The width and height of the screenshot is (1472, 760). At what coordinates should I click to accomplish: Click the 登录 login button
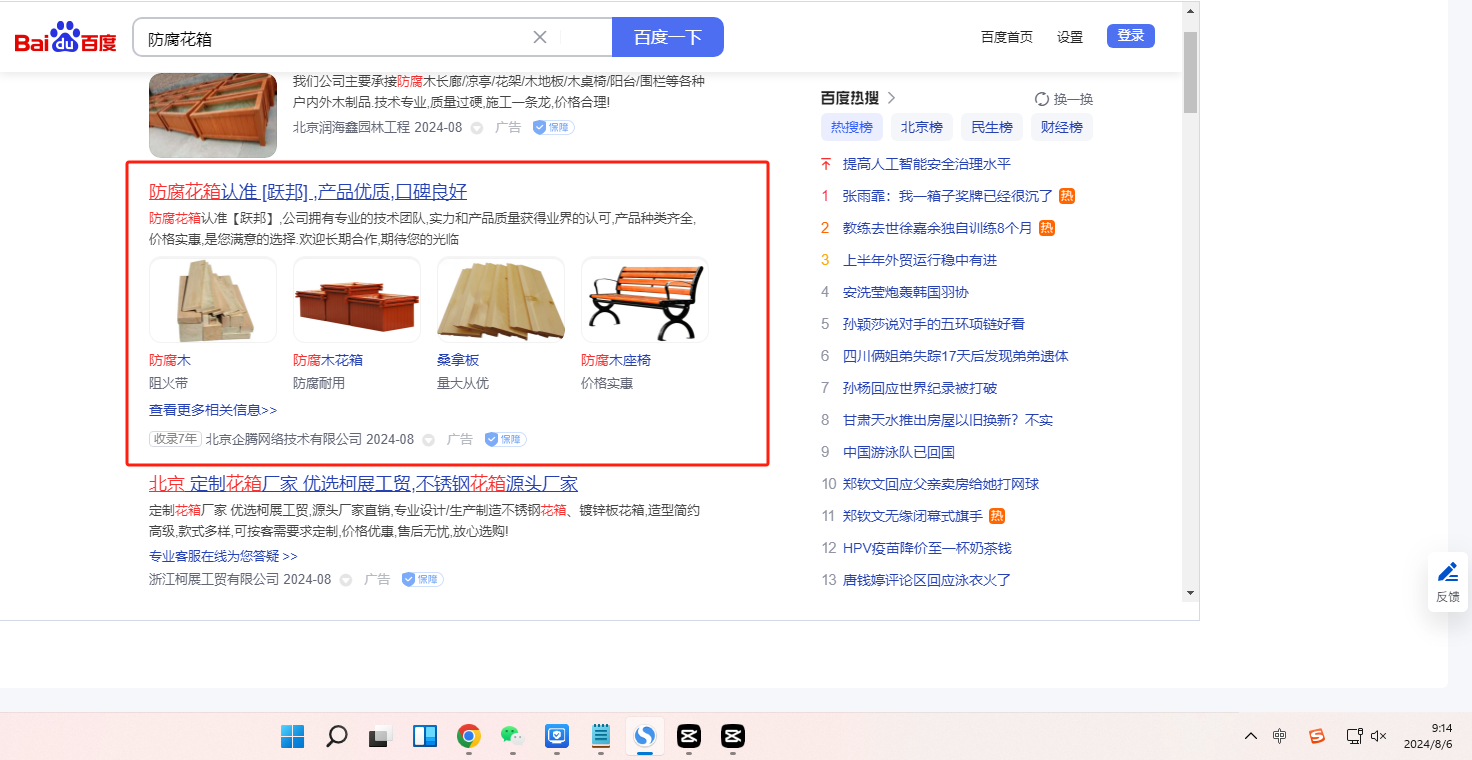click(1131, 36)
